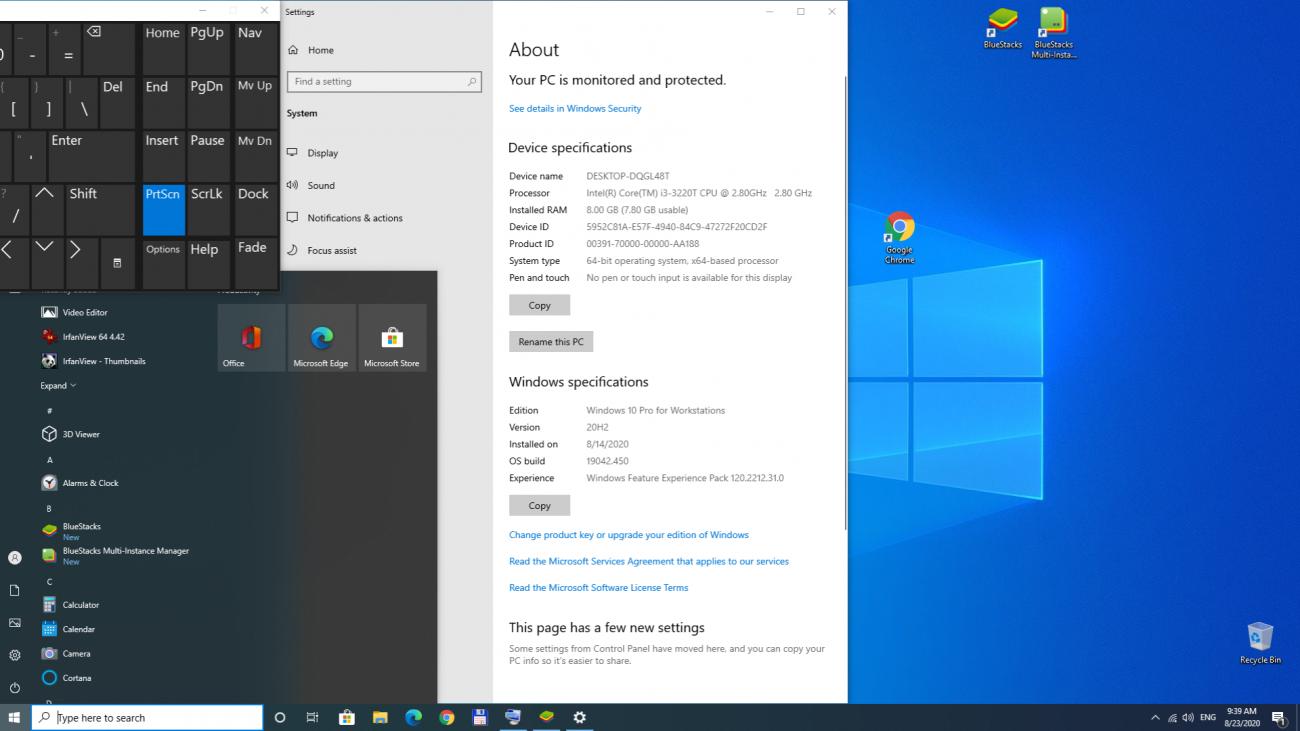Click the user account icon in Start menu
Viewport: 1300px width, 731px height.
click(x=14, y=558)
